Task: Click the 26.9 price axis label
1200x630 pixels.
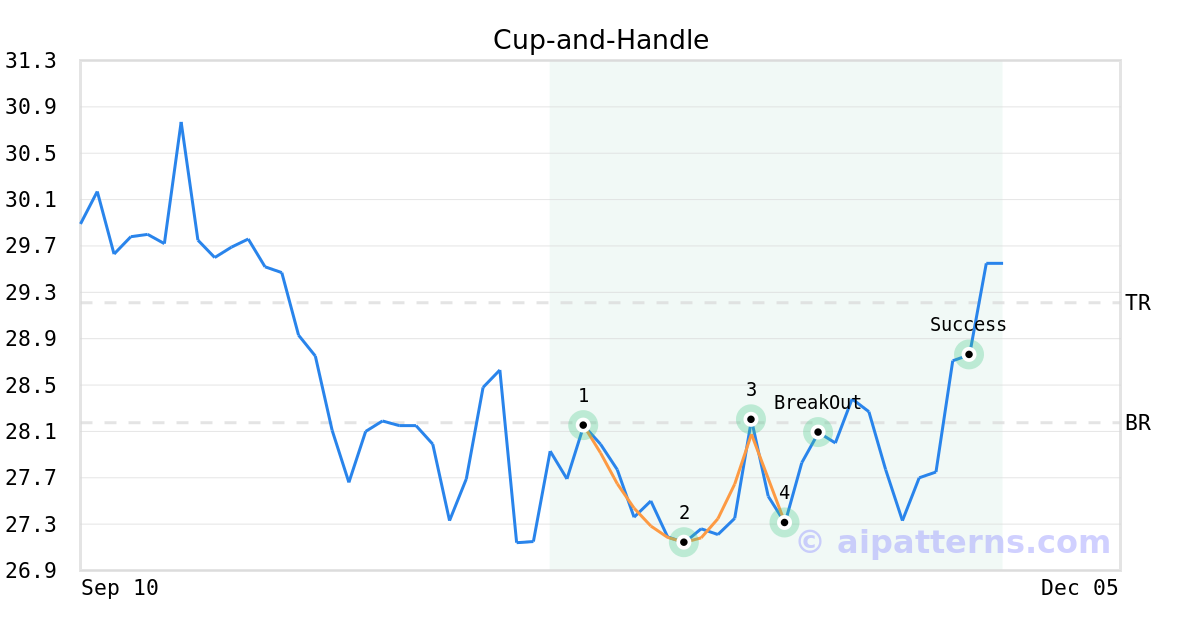Action: pyautogui.click(x=30, y=571)
